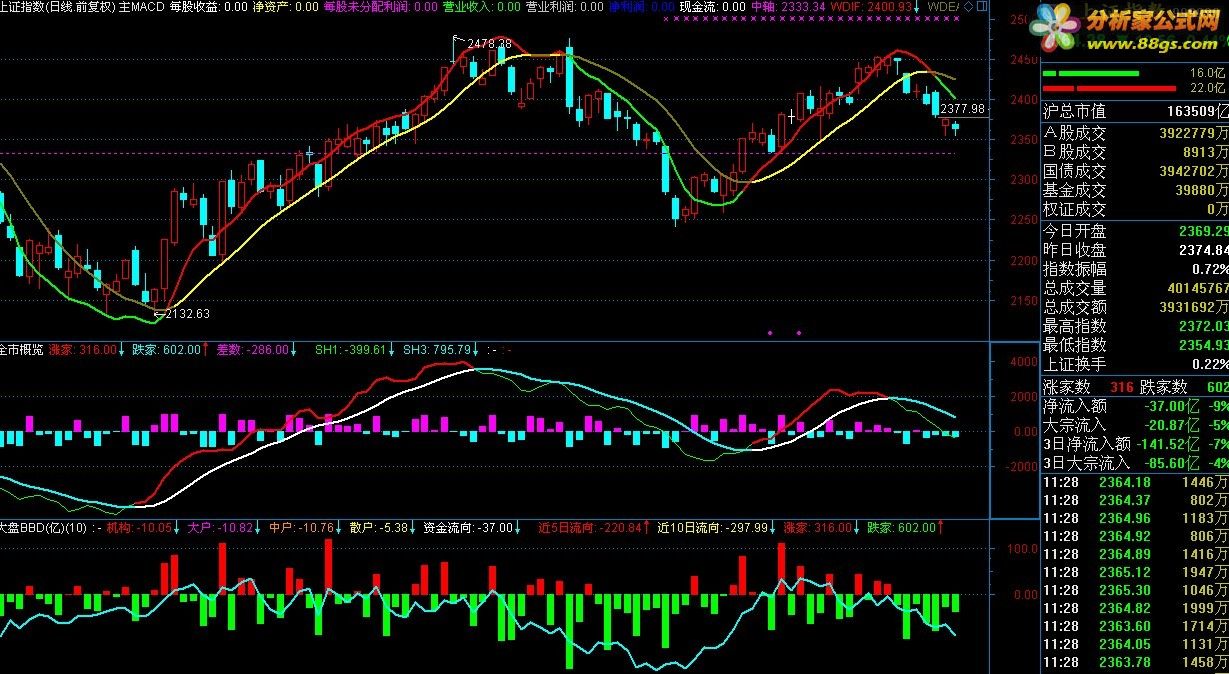This screenshot has height=674, width=1229.
Task: Select the 散户: -5.38 value
Action: pyautogui.click(x=379, y=527)
